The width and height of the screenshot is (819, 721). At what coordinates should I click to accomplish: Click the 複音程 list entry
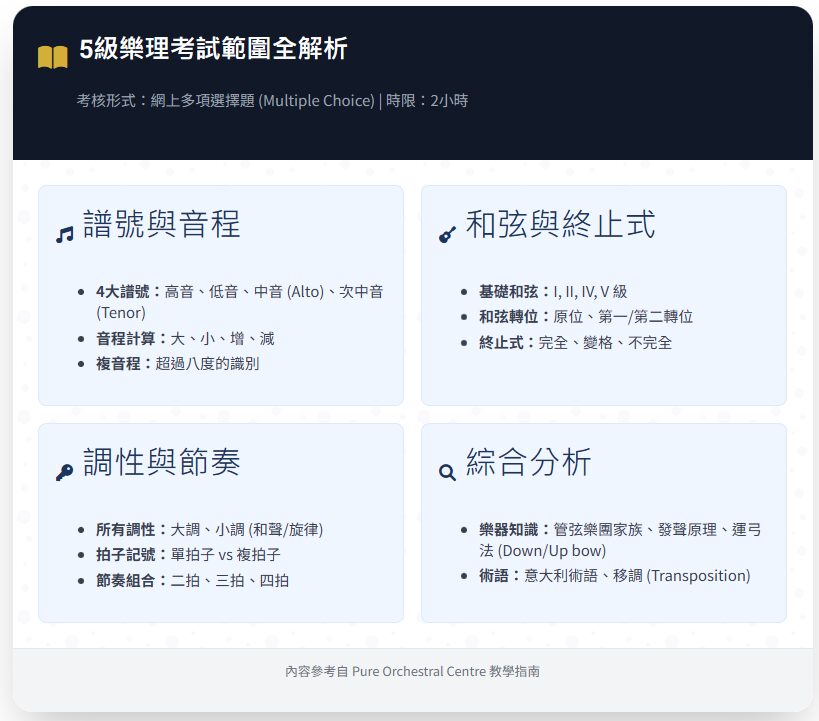[x=177, y=364]
